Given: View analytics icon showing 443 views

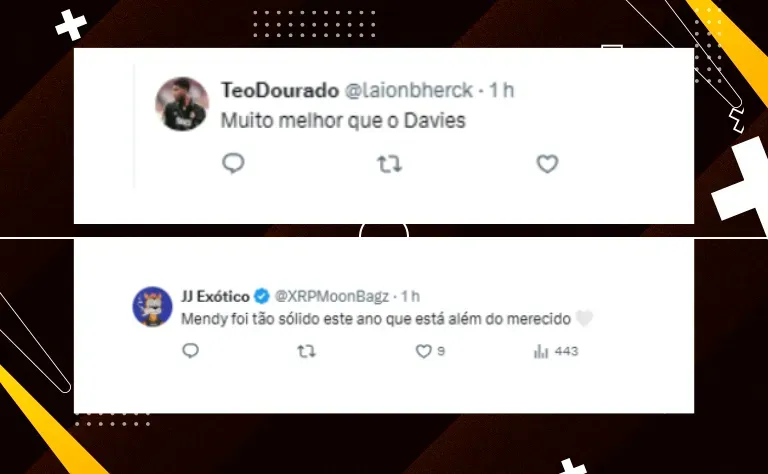Looking at the screenshot, I should [x=541, y=351].
